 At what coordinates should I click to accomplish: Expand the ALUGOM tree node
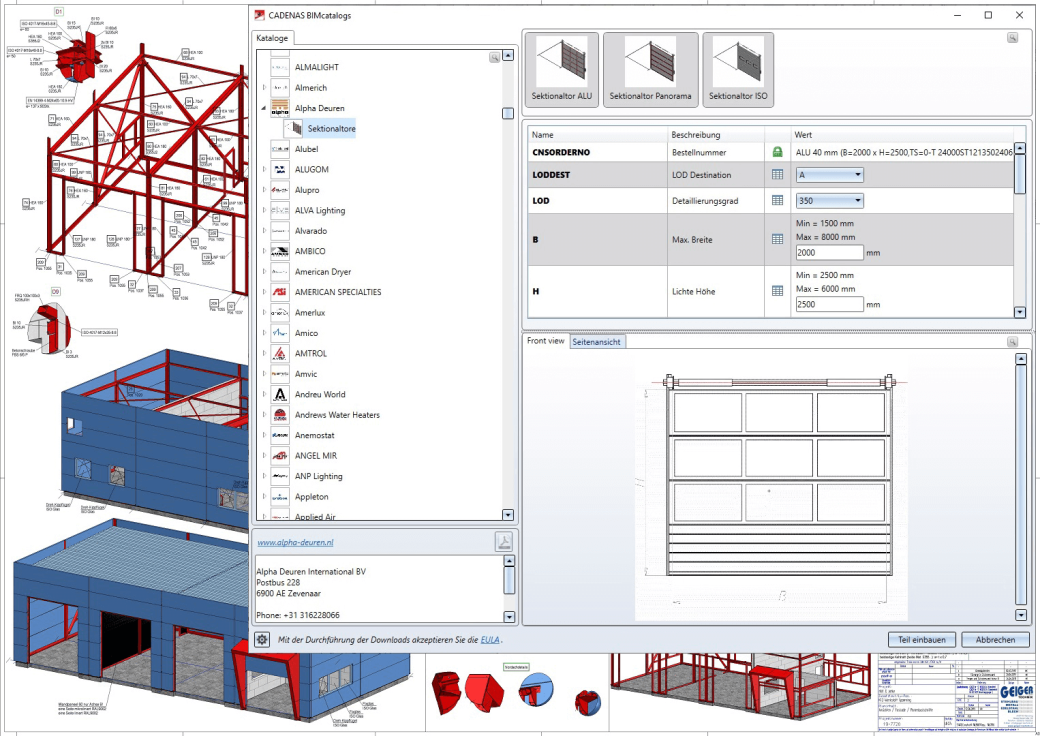point(264,170)
